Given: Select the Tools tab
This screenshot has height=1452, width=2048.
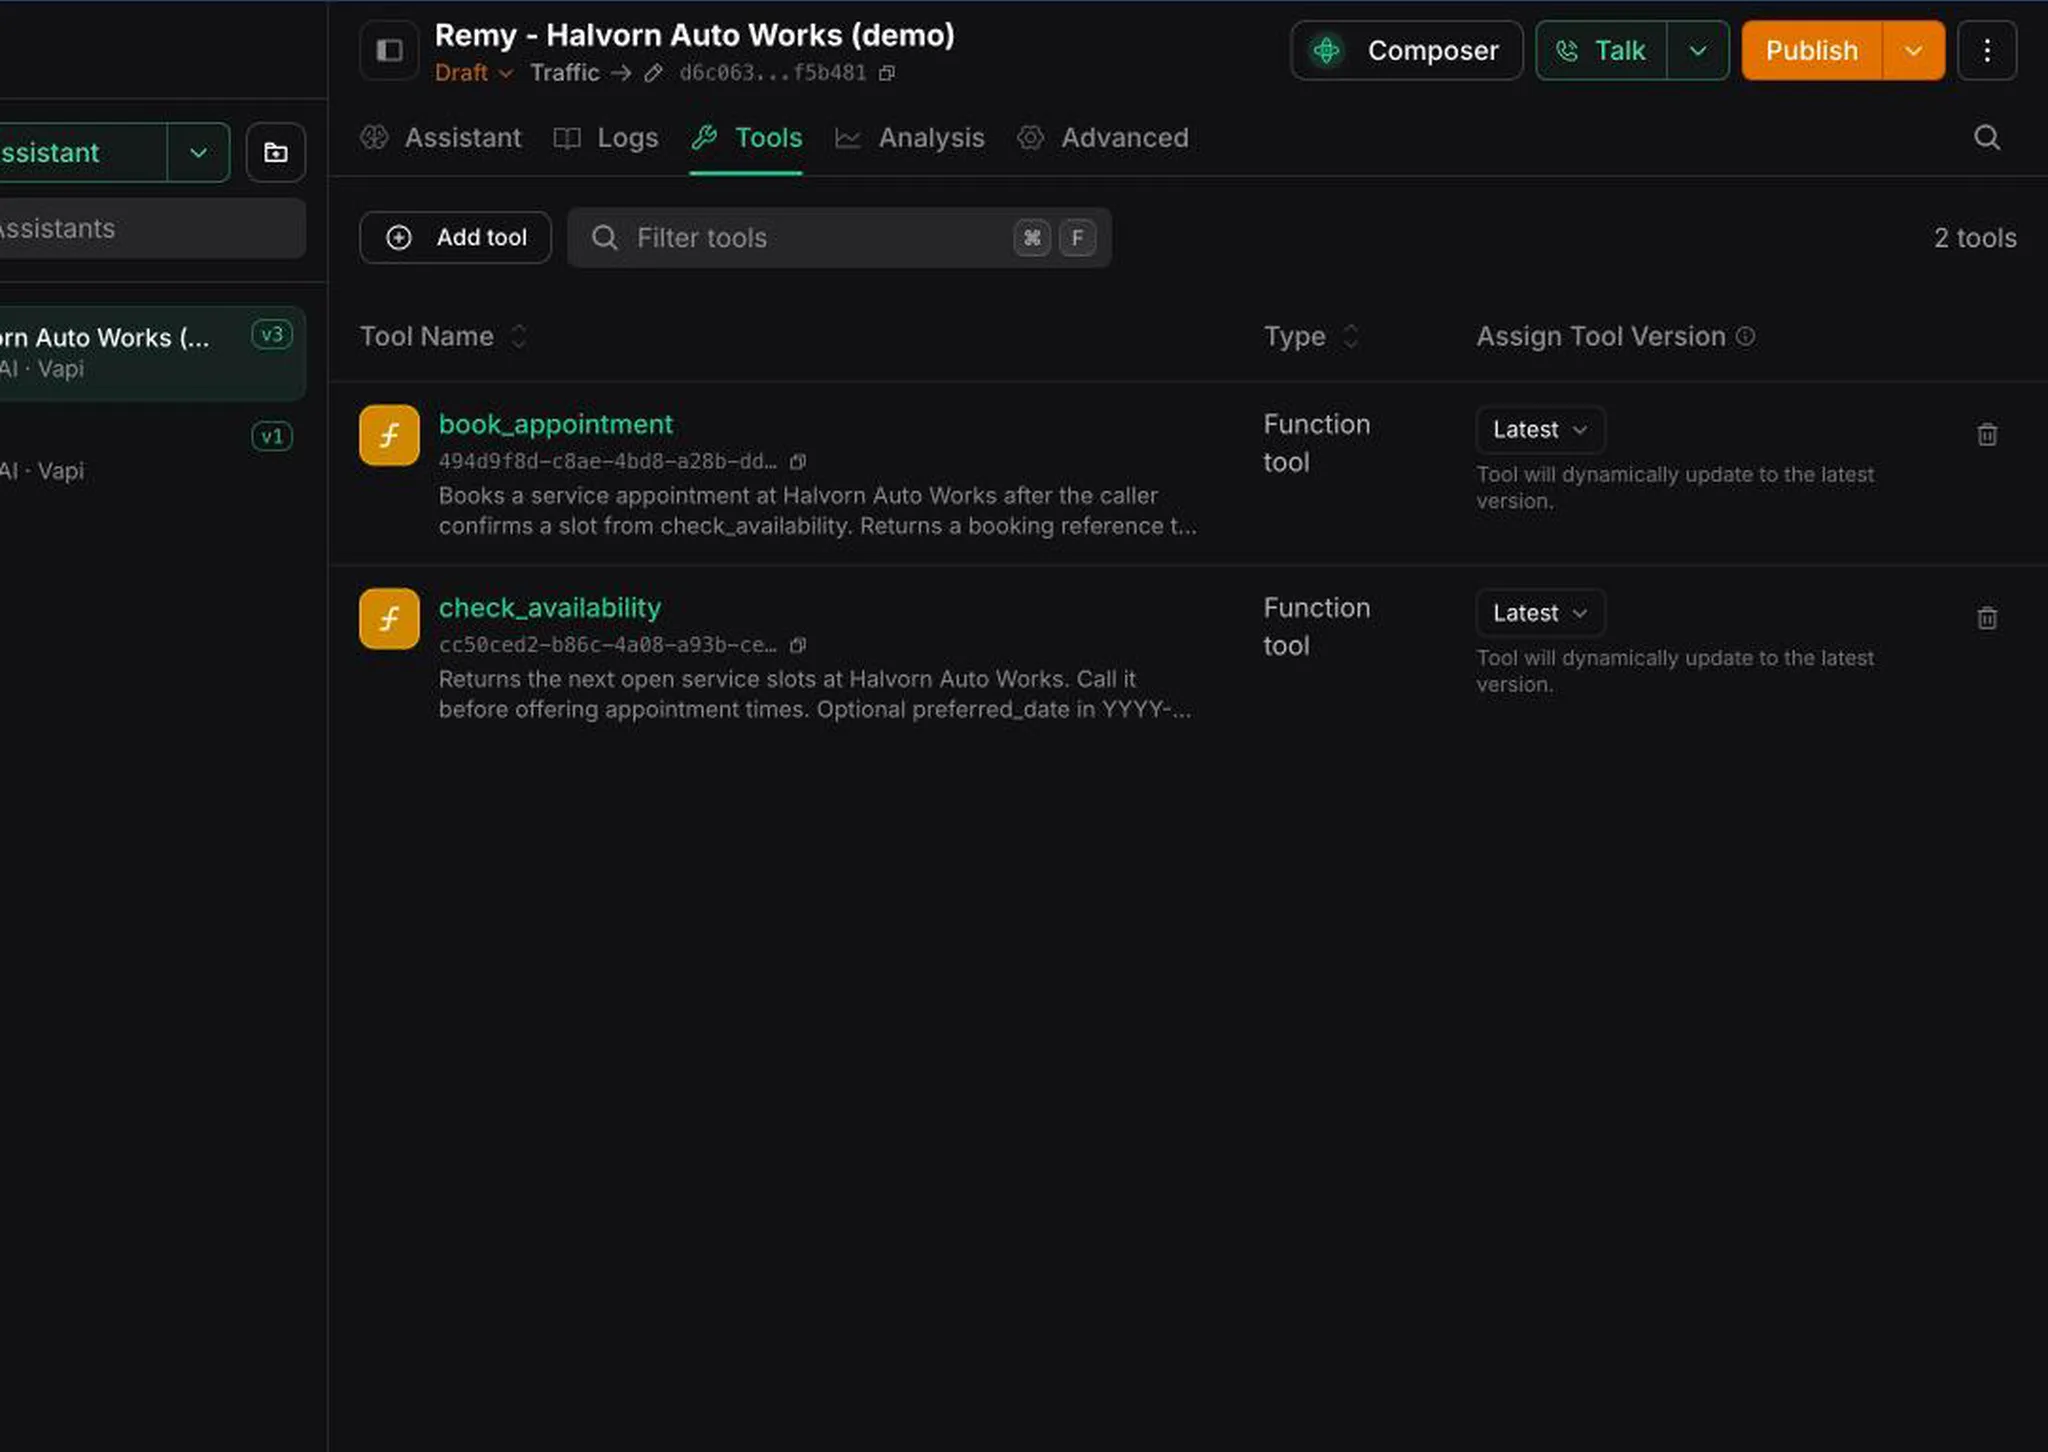Looking at the screenshot, I should tap(746, 137).
